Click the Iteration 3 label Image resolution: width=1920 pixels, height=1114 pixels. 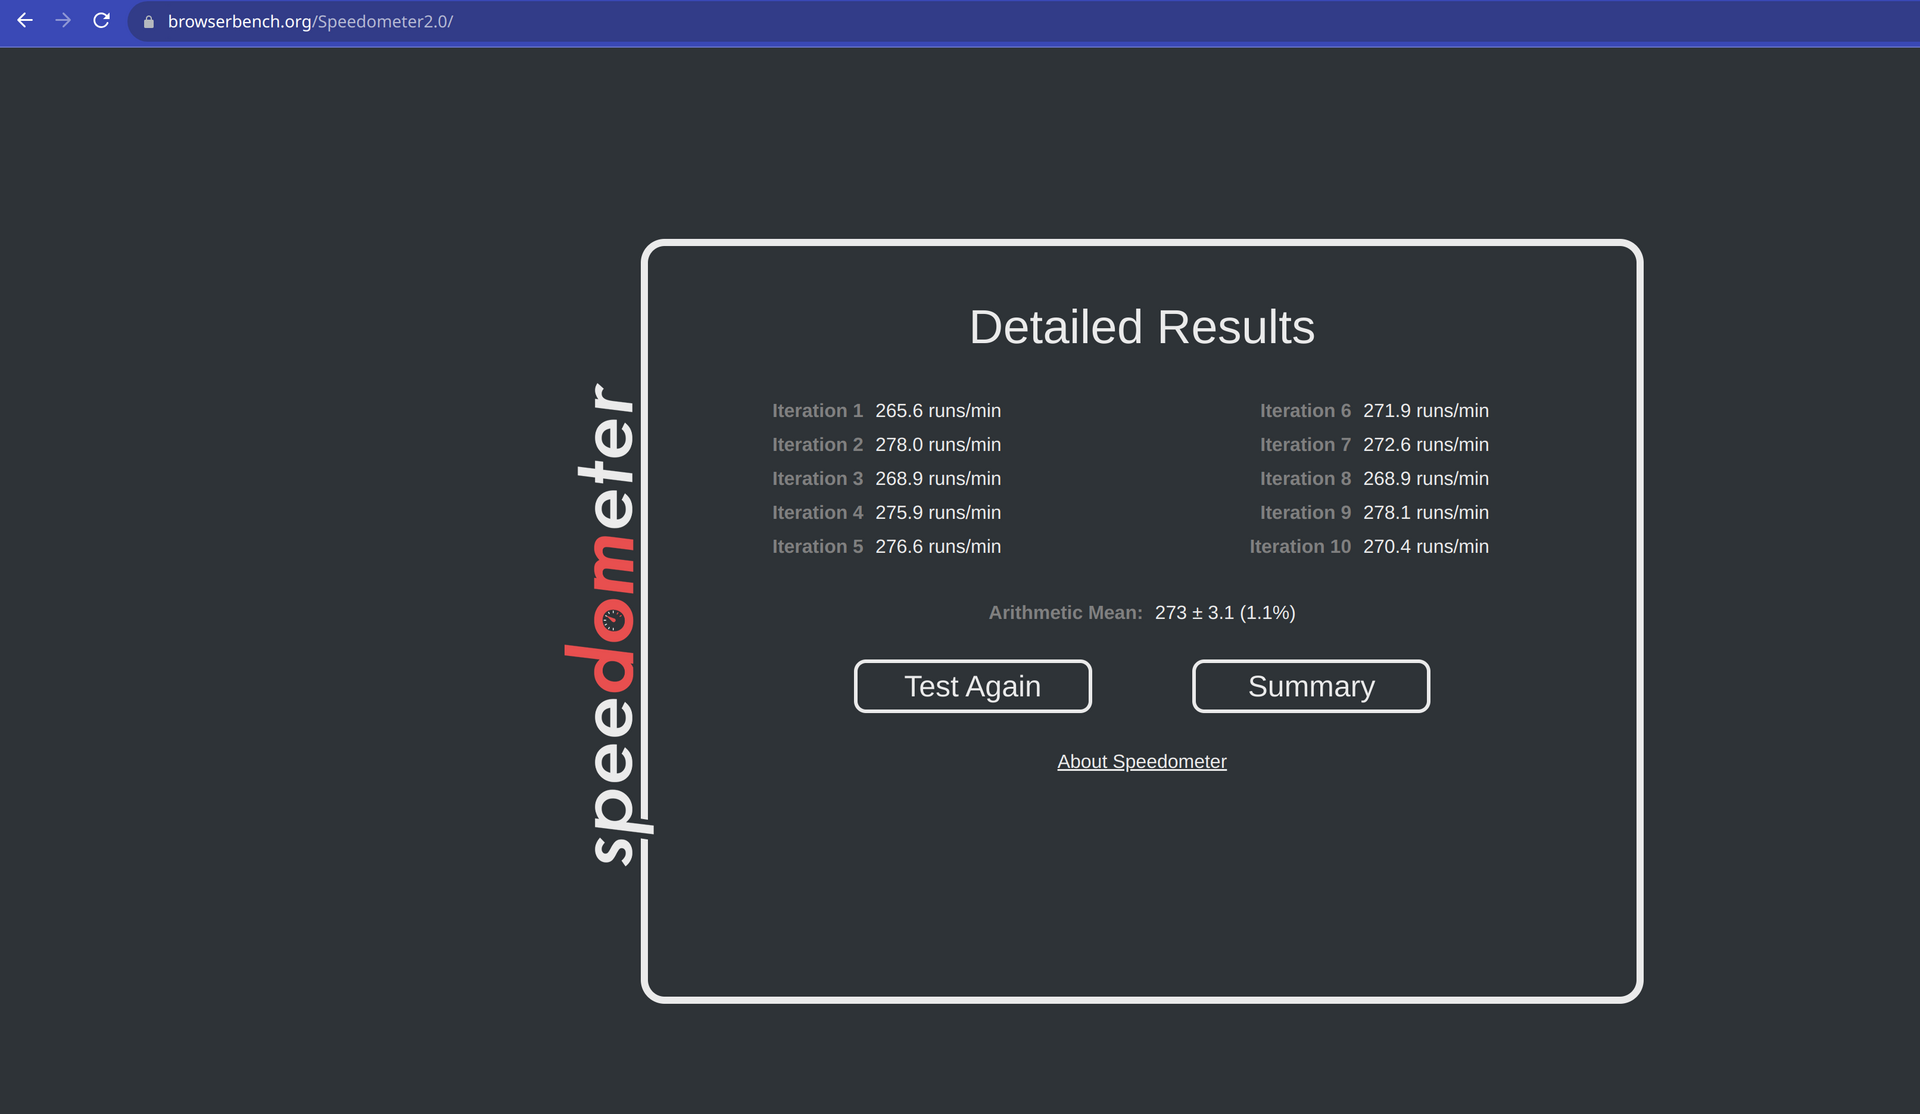click(x=817, y=479)
